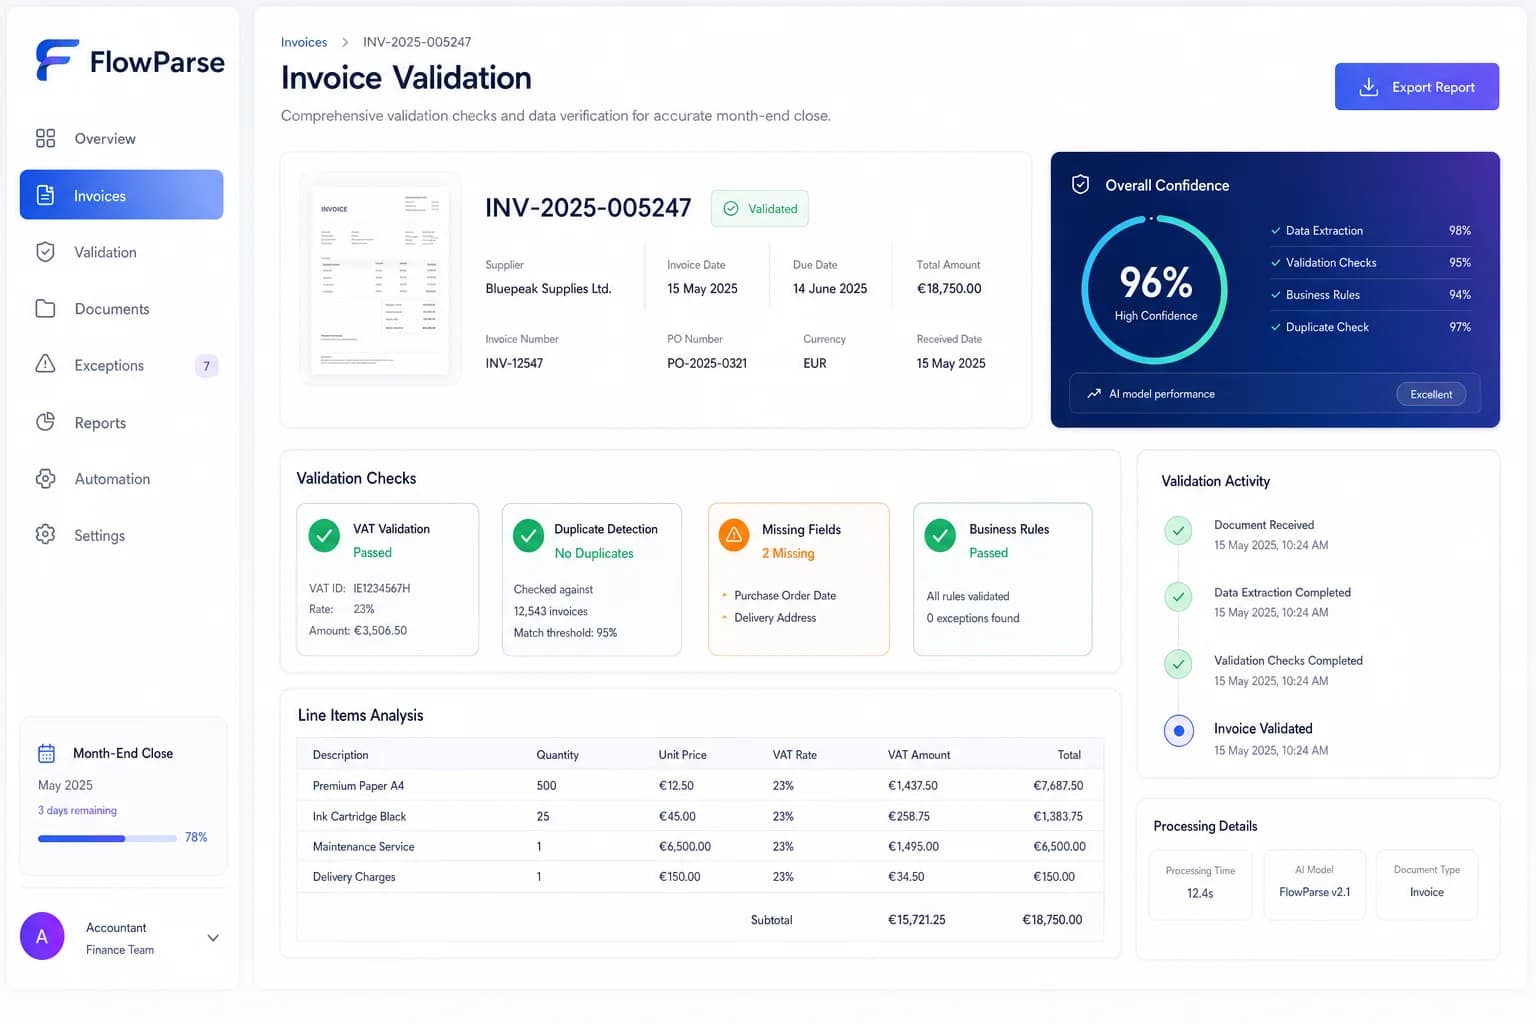Click the Duplicate Check 97% row
Viewport: 1536px width, 1024px height.
tap(1371, 326)
